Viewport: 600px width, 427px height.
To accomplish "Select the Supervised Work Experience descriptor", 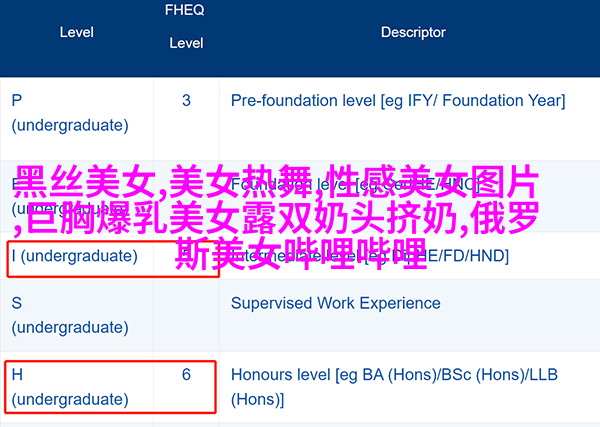I will (336, 303).
